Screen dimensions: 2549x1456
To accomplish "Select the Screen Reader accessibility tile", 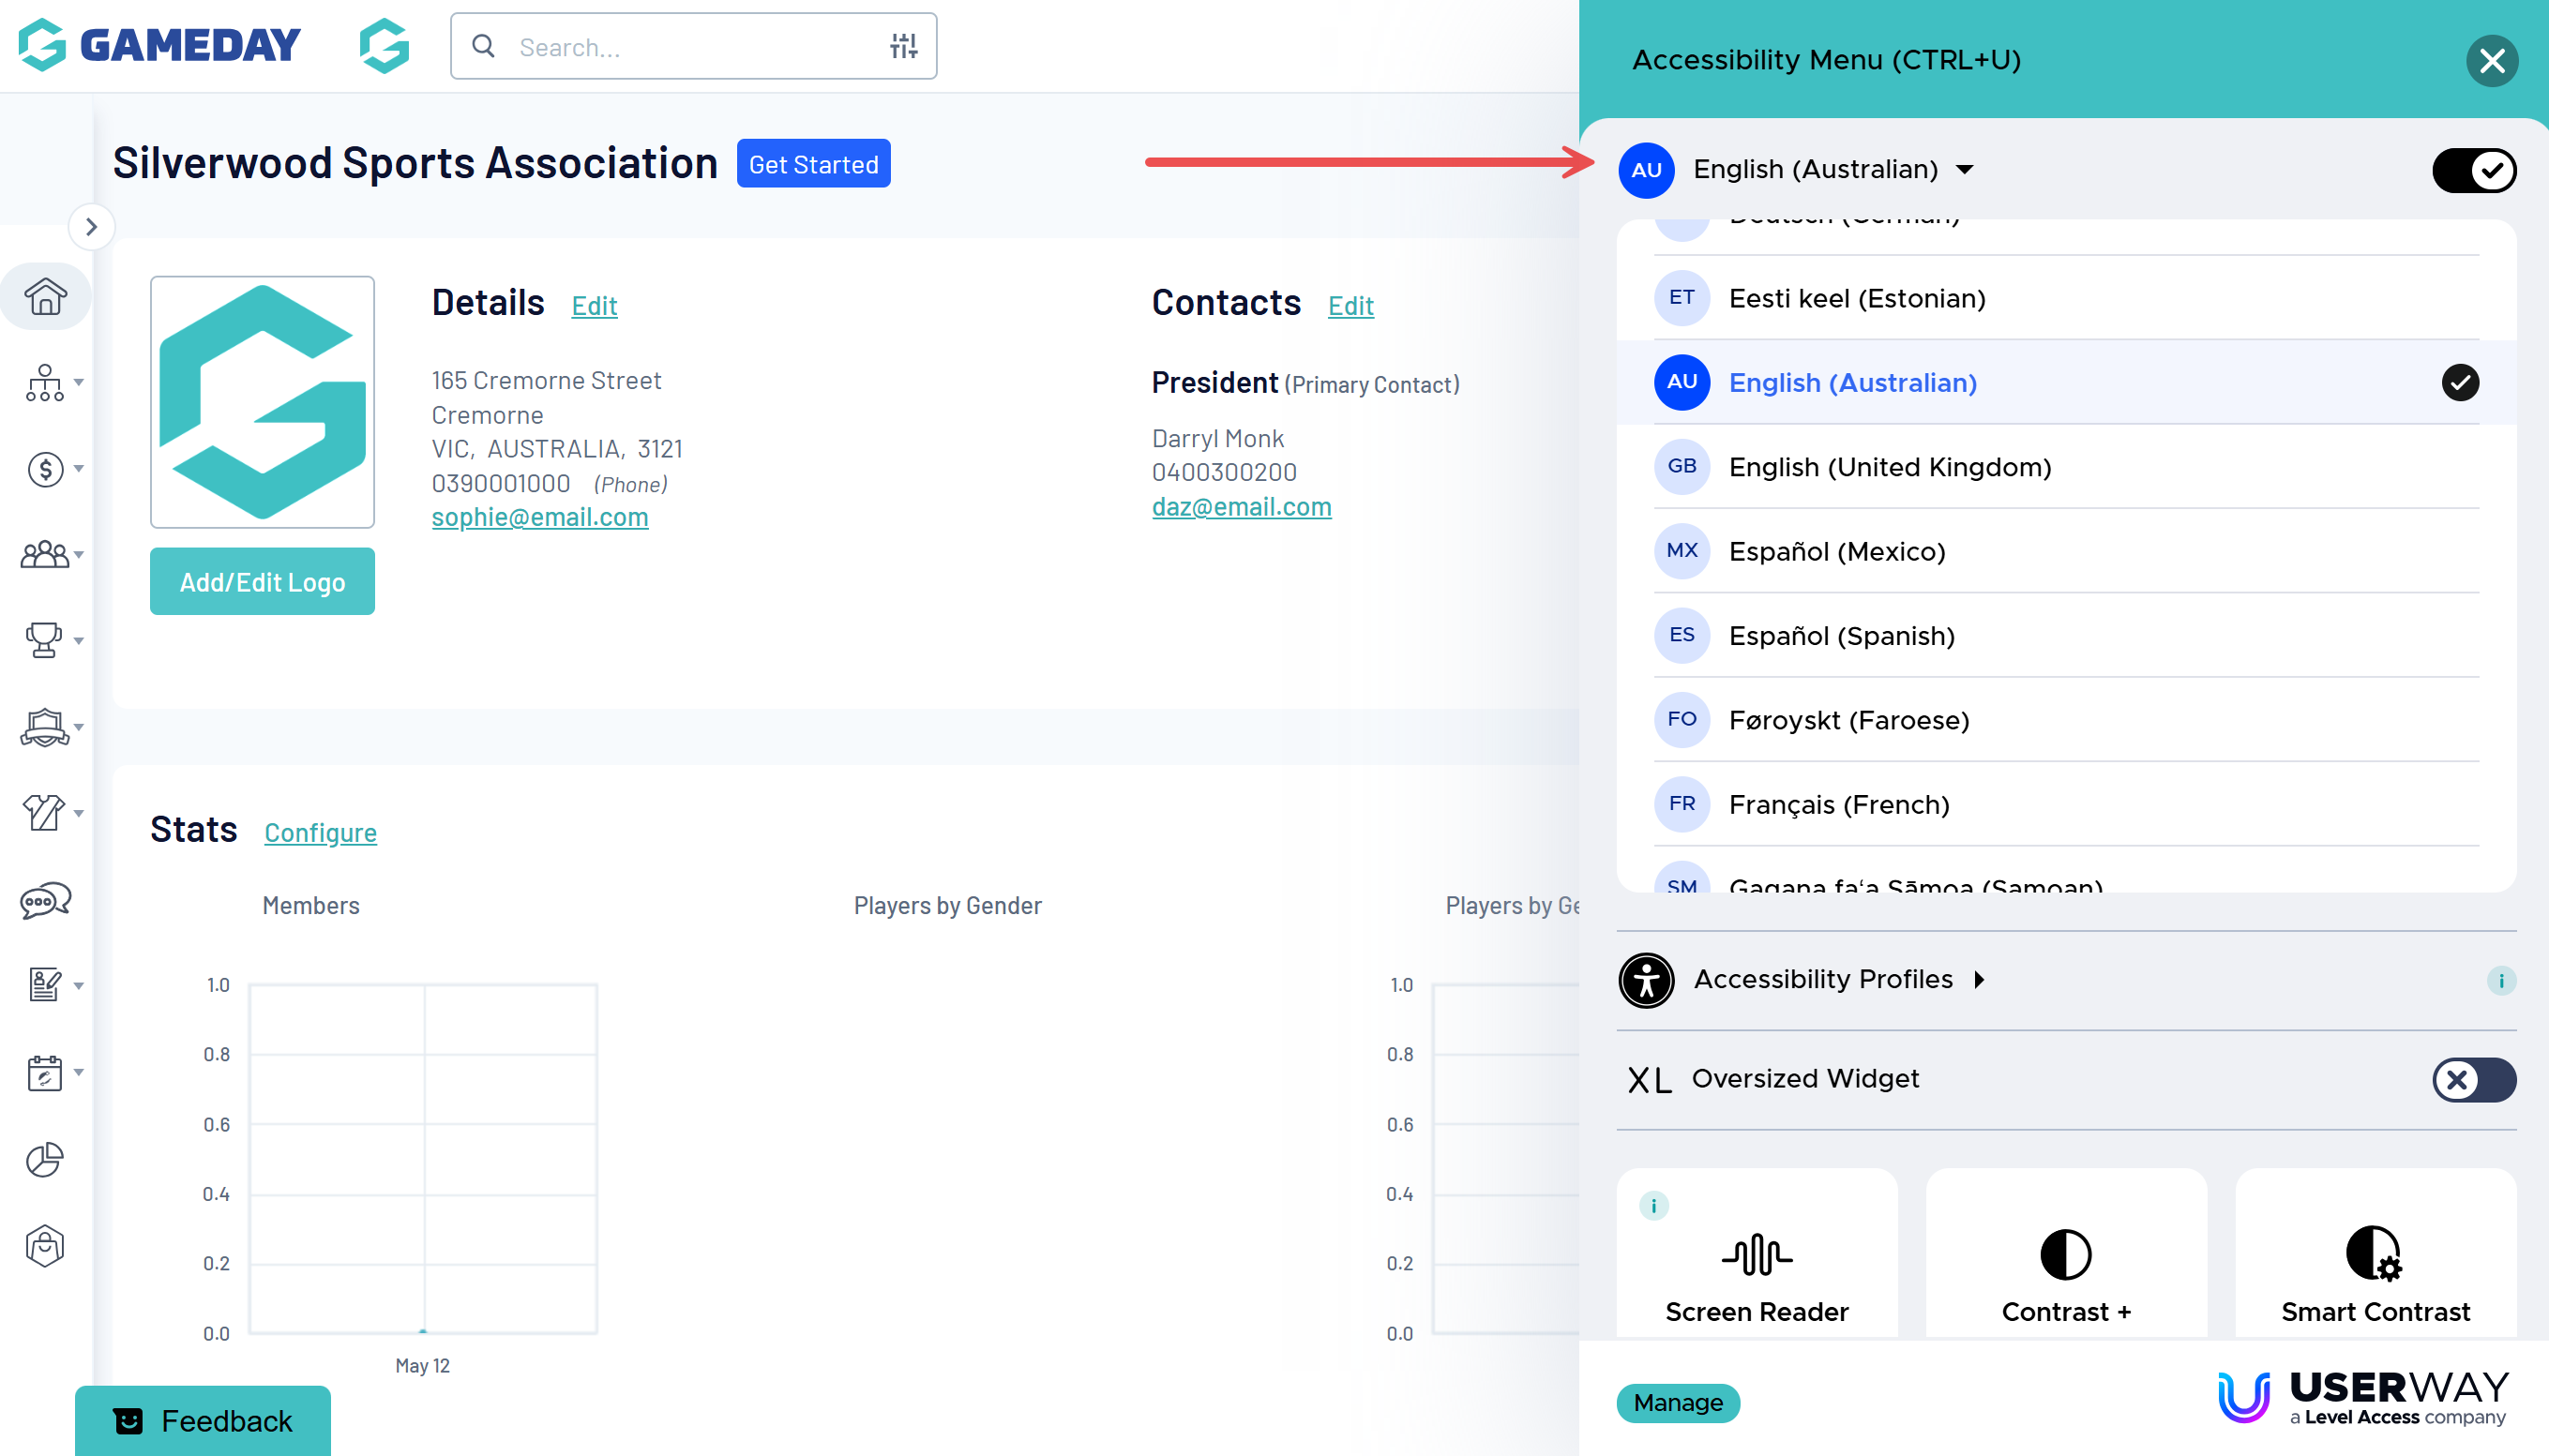I will (1756, 1268).
